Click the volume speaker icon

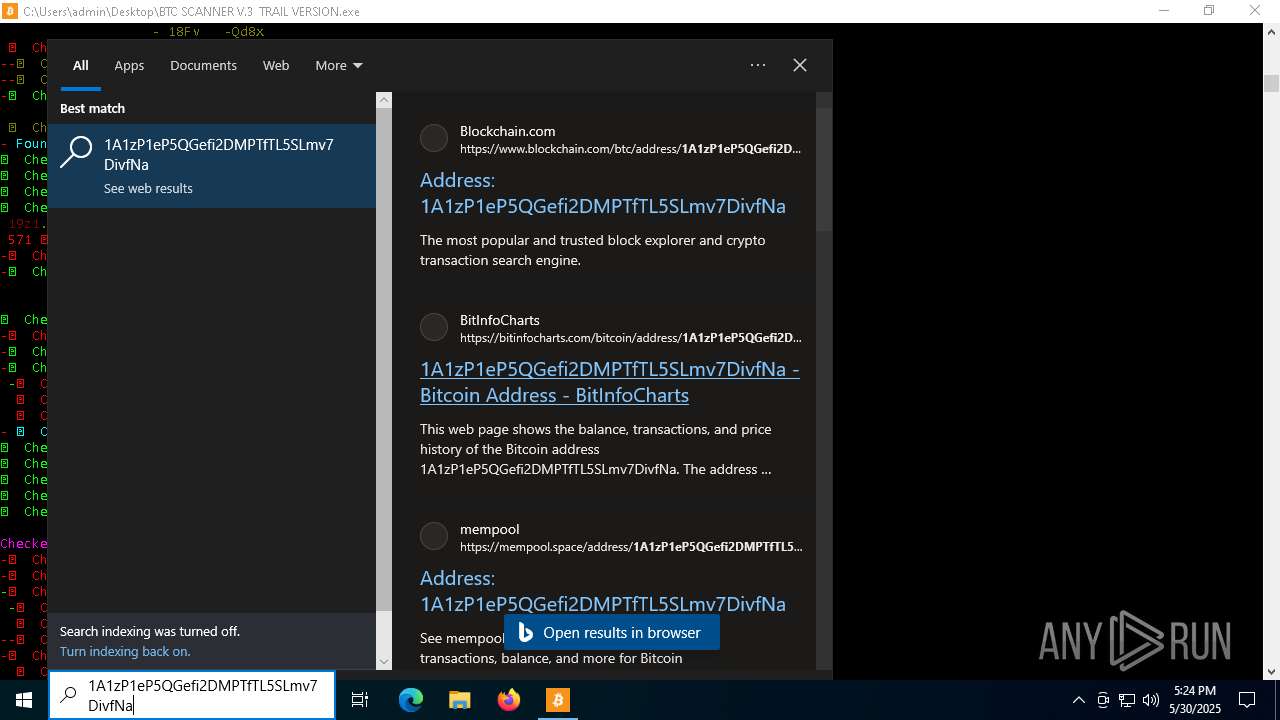click(1151, 700)
